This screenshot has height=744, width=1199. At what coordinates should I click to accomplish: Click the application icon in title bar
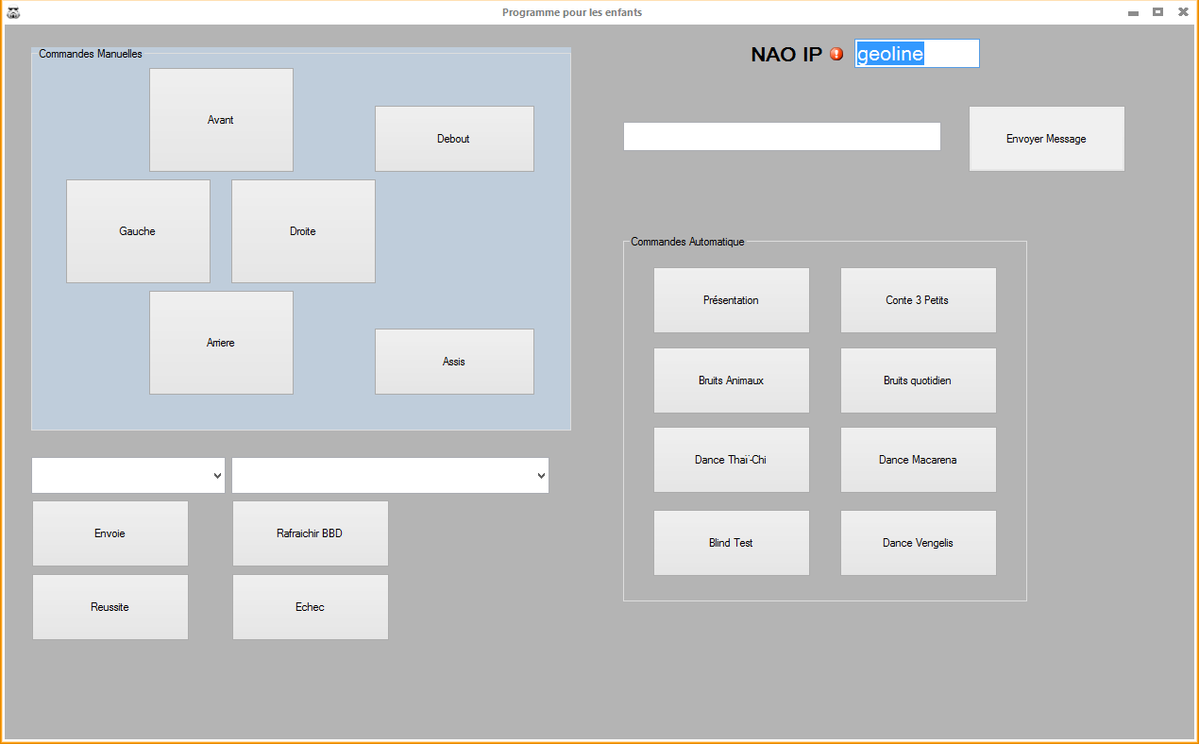12,12
